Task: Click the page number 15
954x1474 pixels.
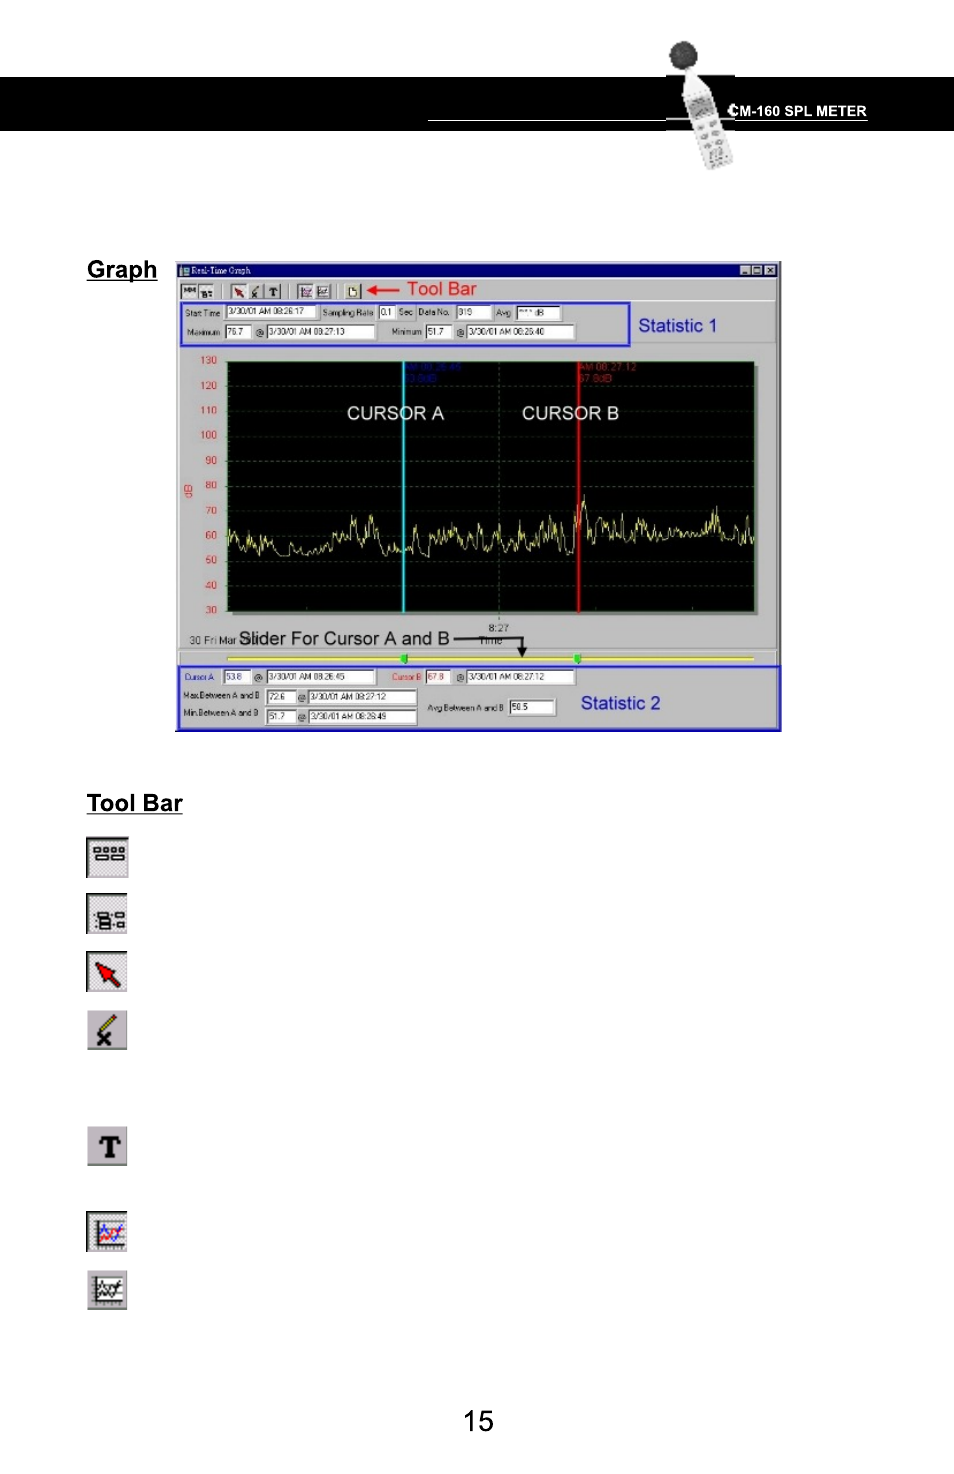Action: coord(478,1421)
